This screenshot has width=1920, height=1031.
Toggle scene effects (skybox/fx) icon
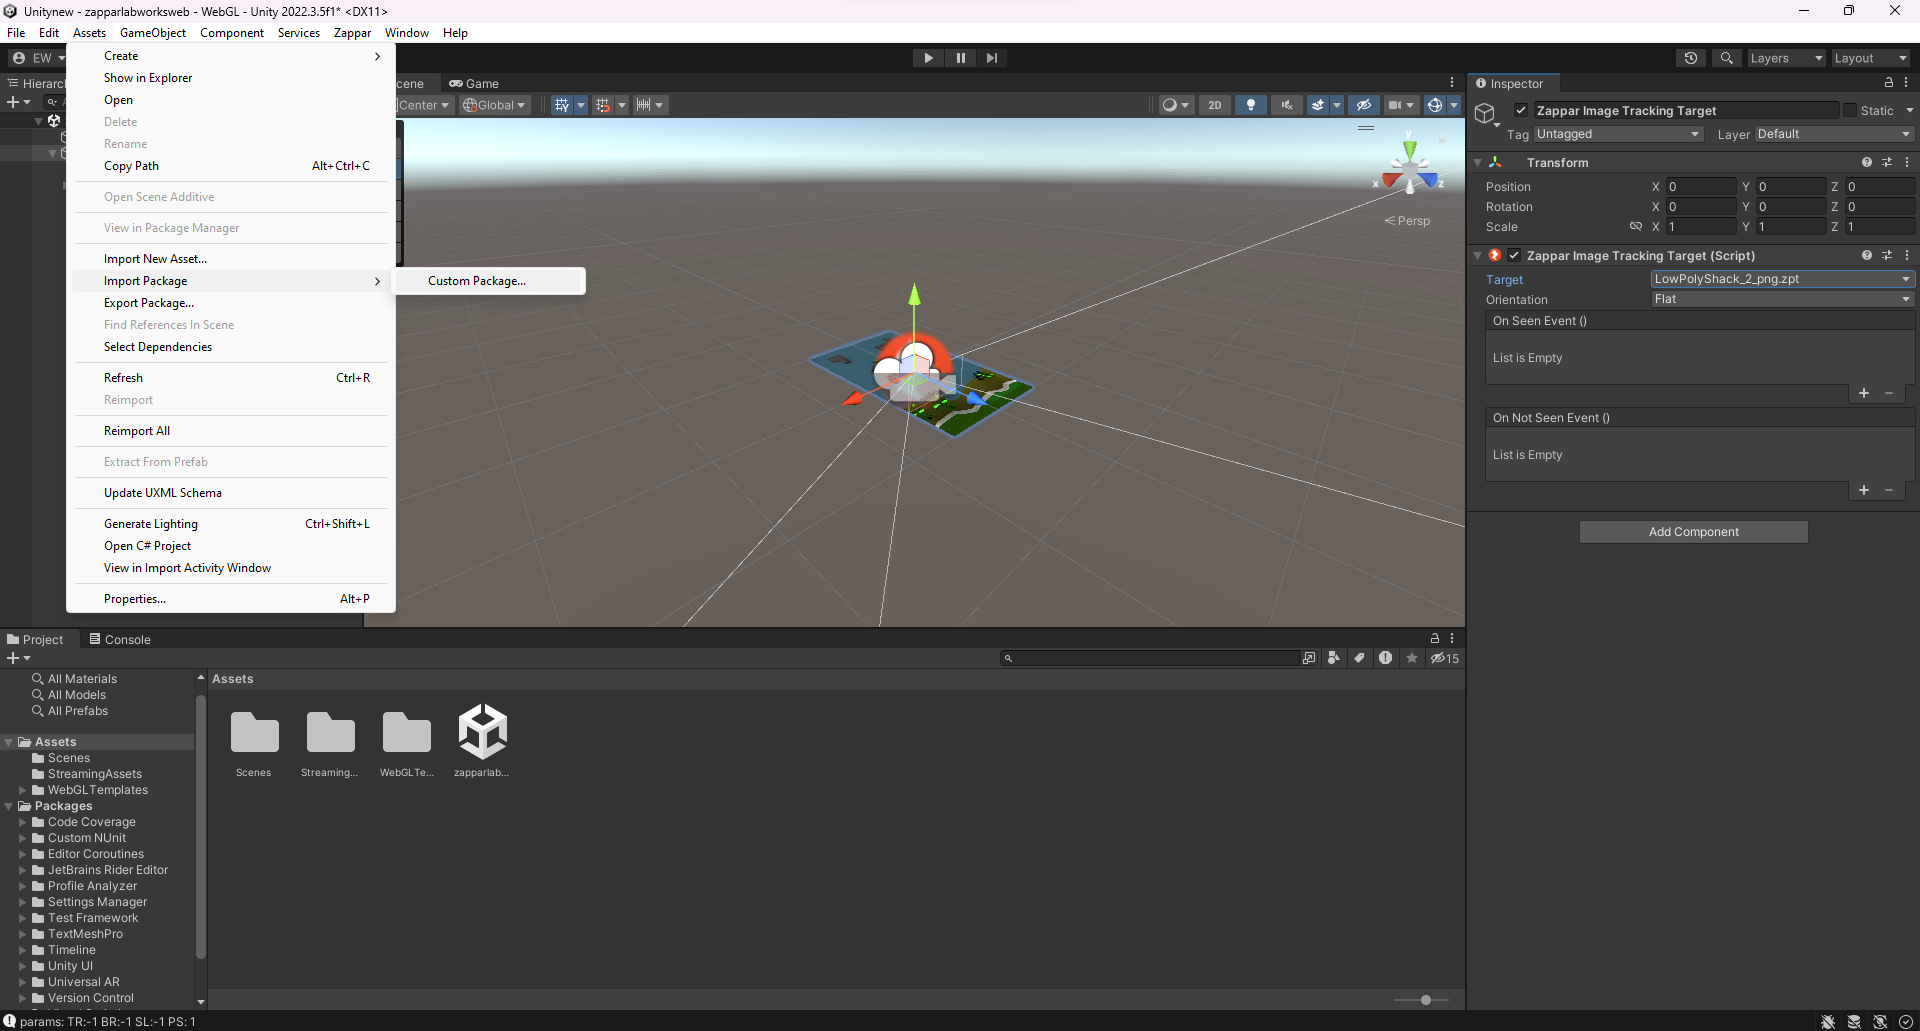coord(1318,105)
